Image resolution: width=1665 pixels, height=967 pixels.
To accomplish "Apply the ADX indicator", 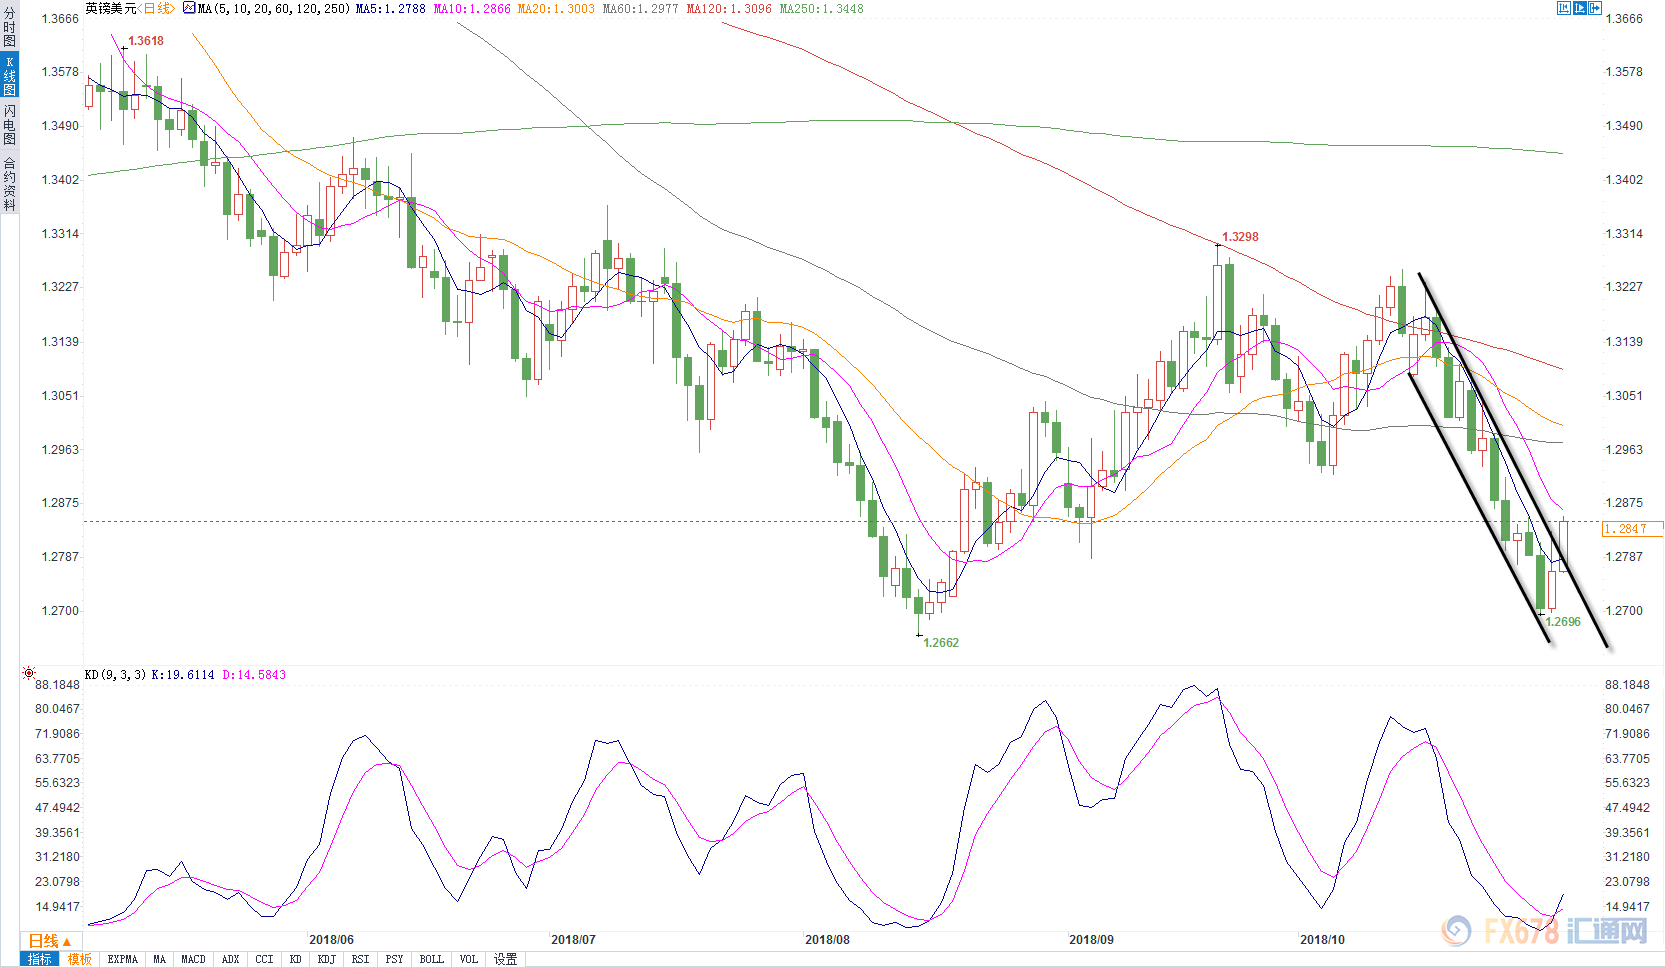I will point(230,959).
